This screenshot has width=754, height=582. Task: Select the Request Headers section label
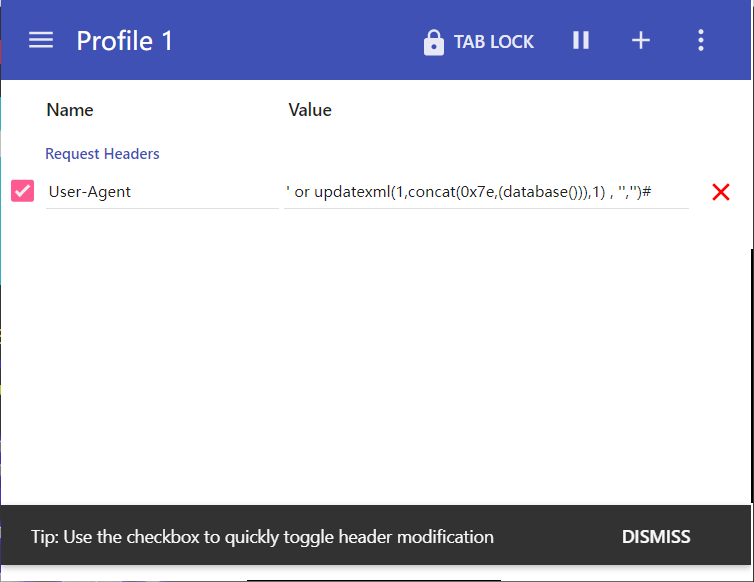102,154
